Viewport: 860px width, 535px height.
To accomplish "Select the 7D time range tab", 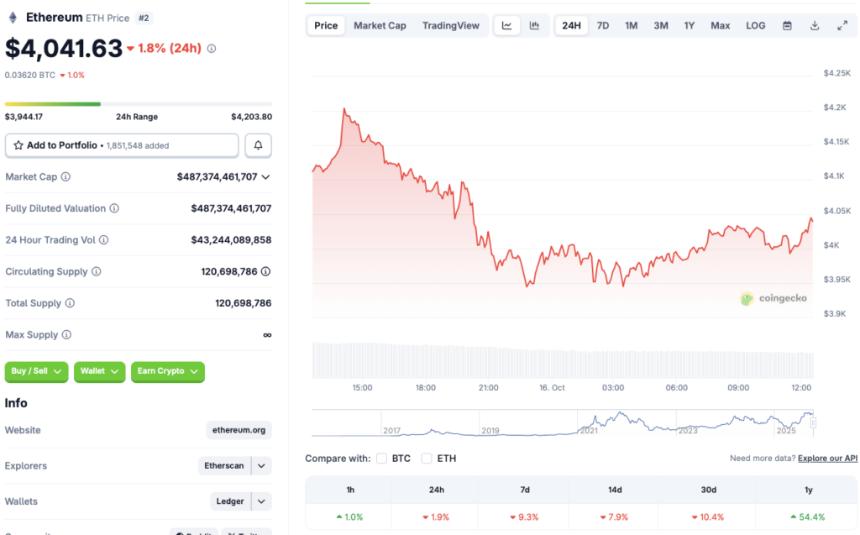I will [x=603, y=25].
